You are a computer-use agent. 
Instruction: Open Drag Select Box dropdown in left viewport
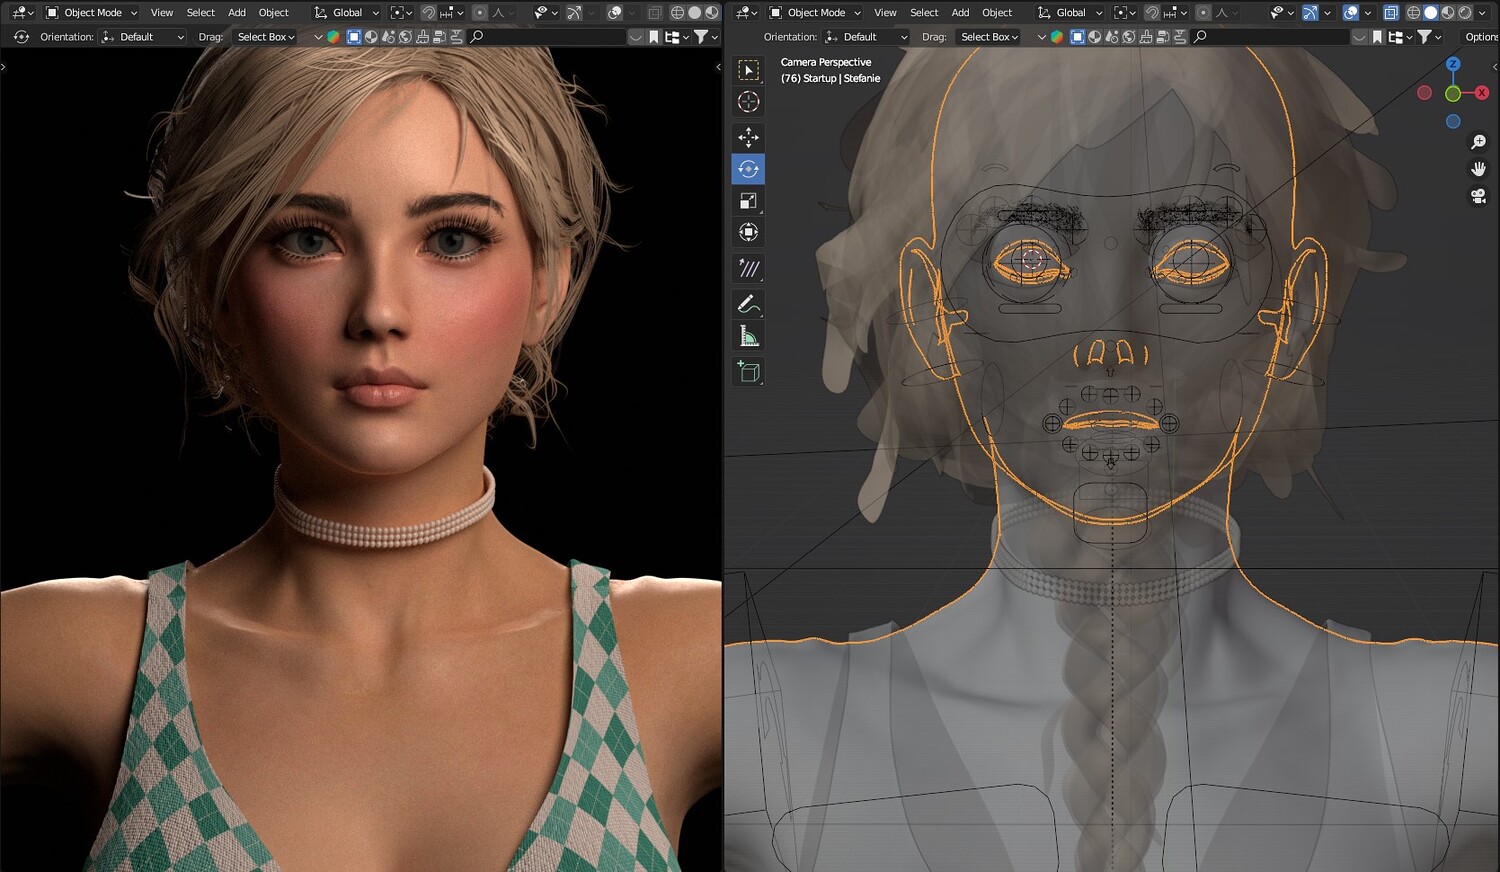[x=264, y=37]
